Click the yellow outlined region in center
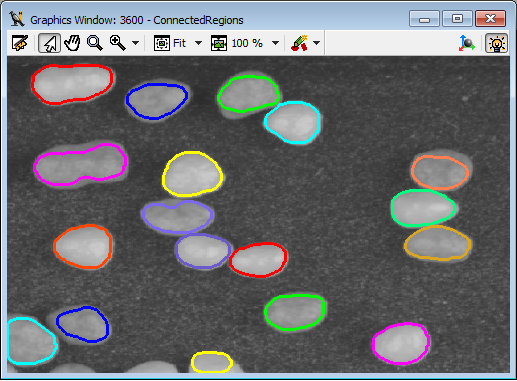The width and height of the screenshot is (517, 381). pyautogui.click(x=192, y=174)
